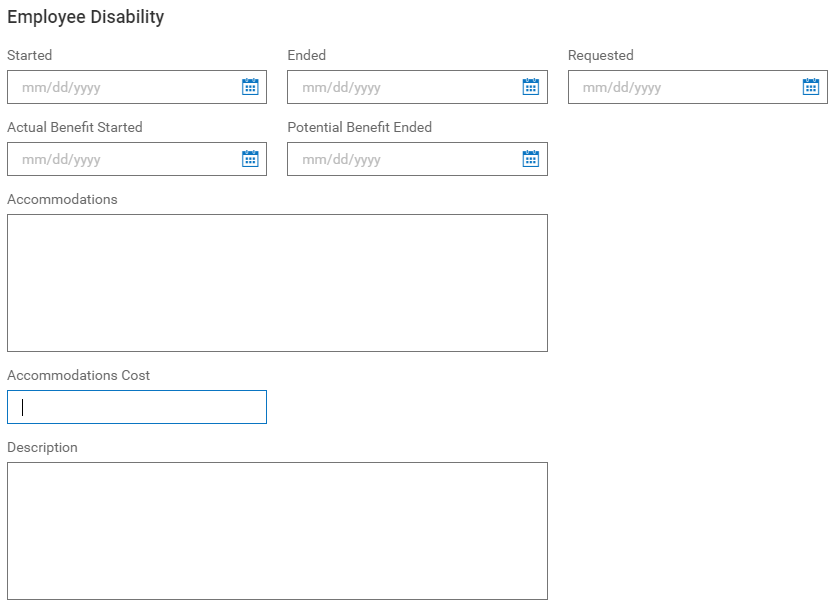The height and width of the screenshot is (603, 830).
Task: Click the Requested field label
Action: click(x=600, y=56)
